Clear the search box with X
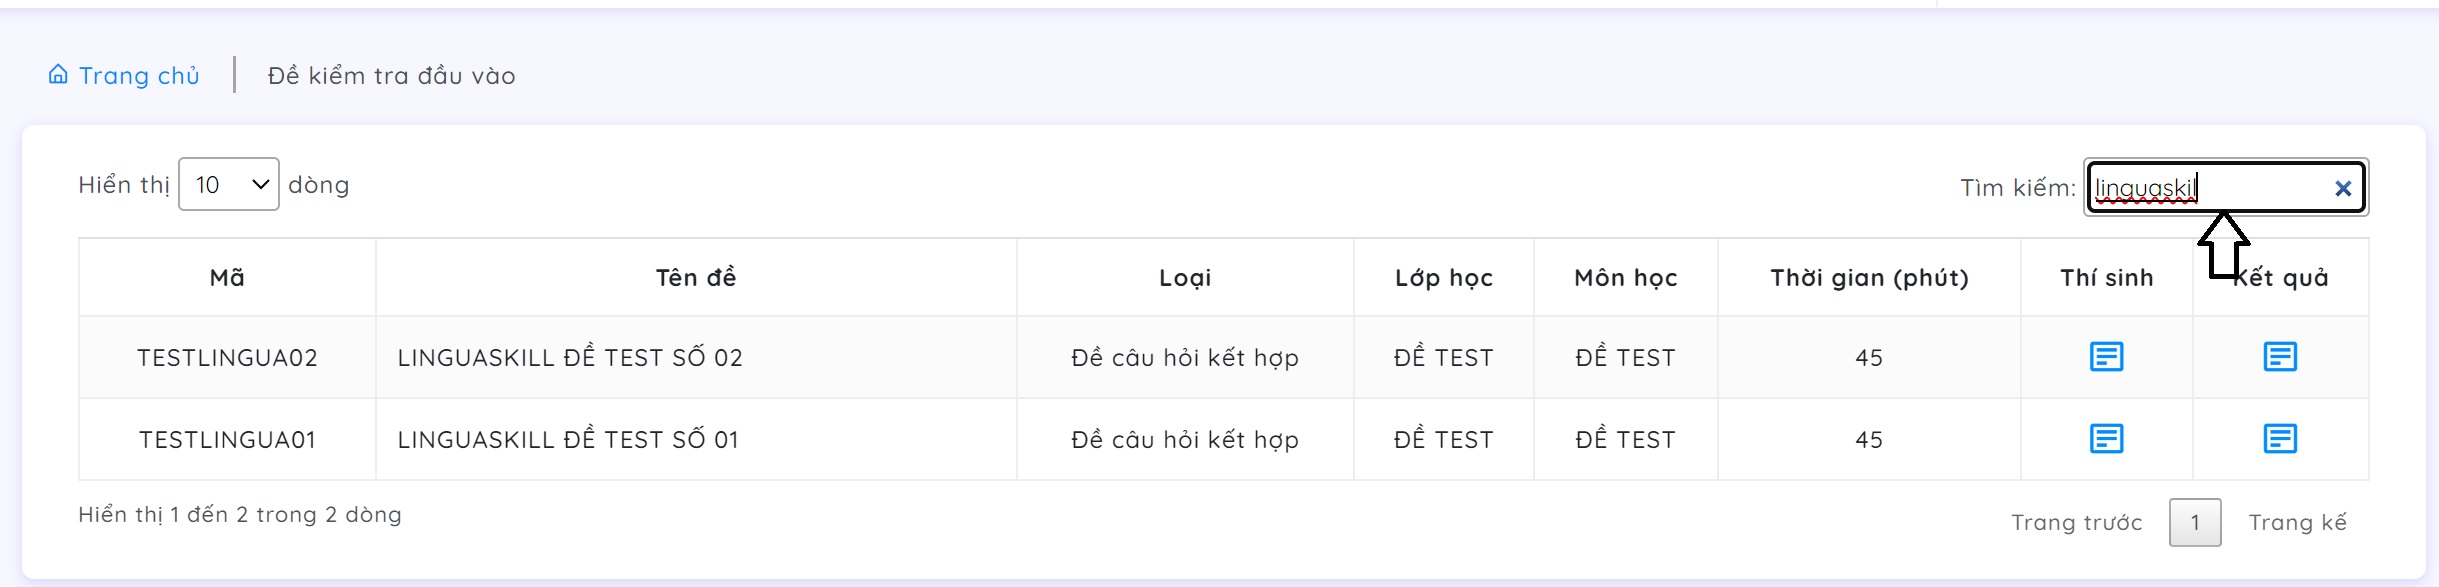Screen dimensions: 2439x587 (x=2342, y=188)
